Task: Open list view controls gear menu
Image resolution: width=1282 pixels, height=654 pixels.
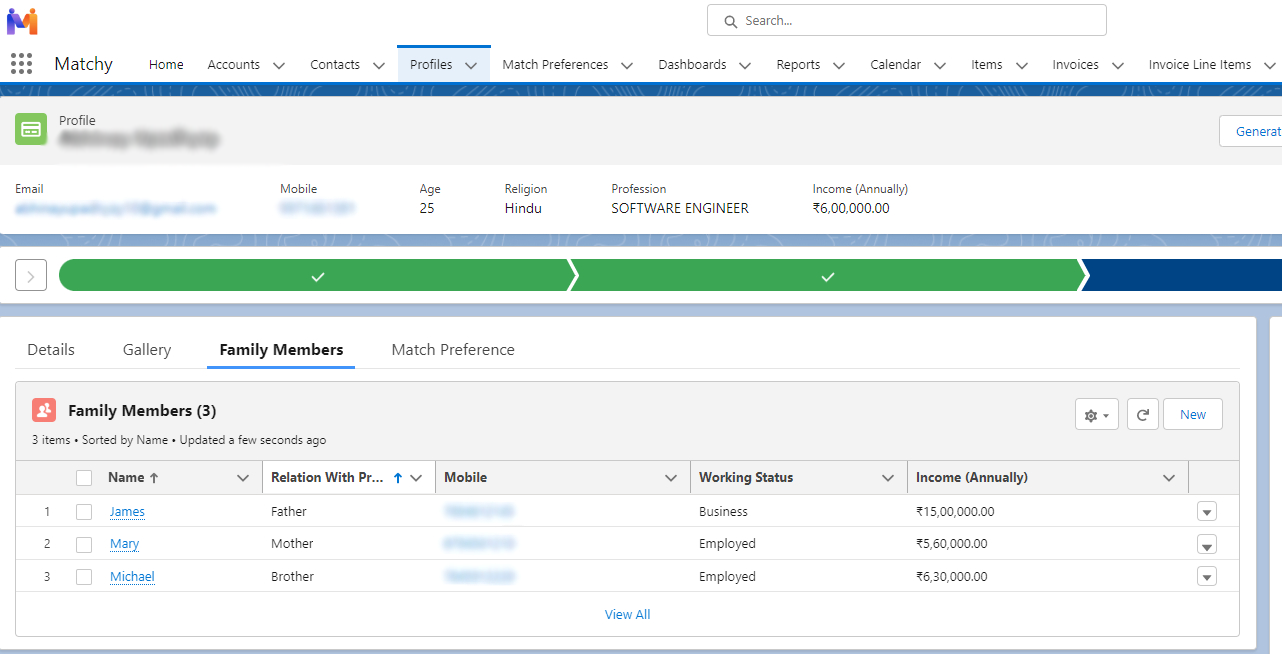Action: tap(1097, 414)
